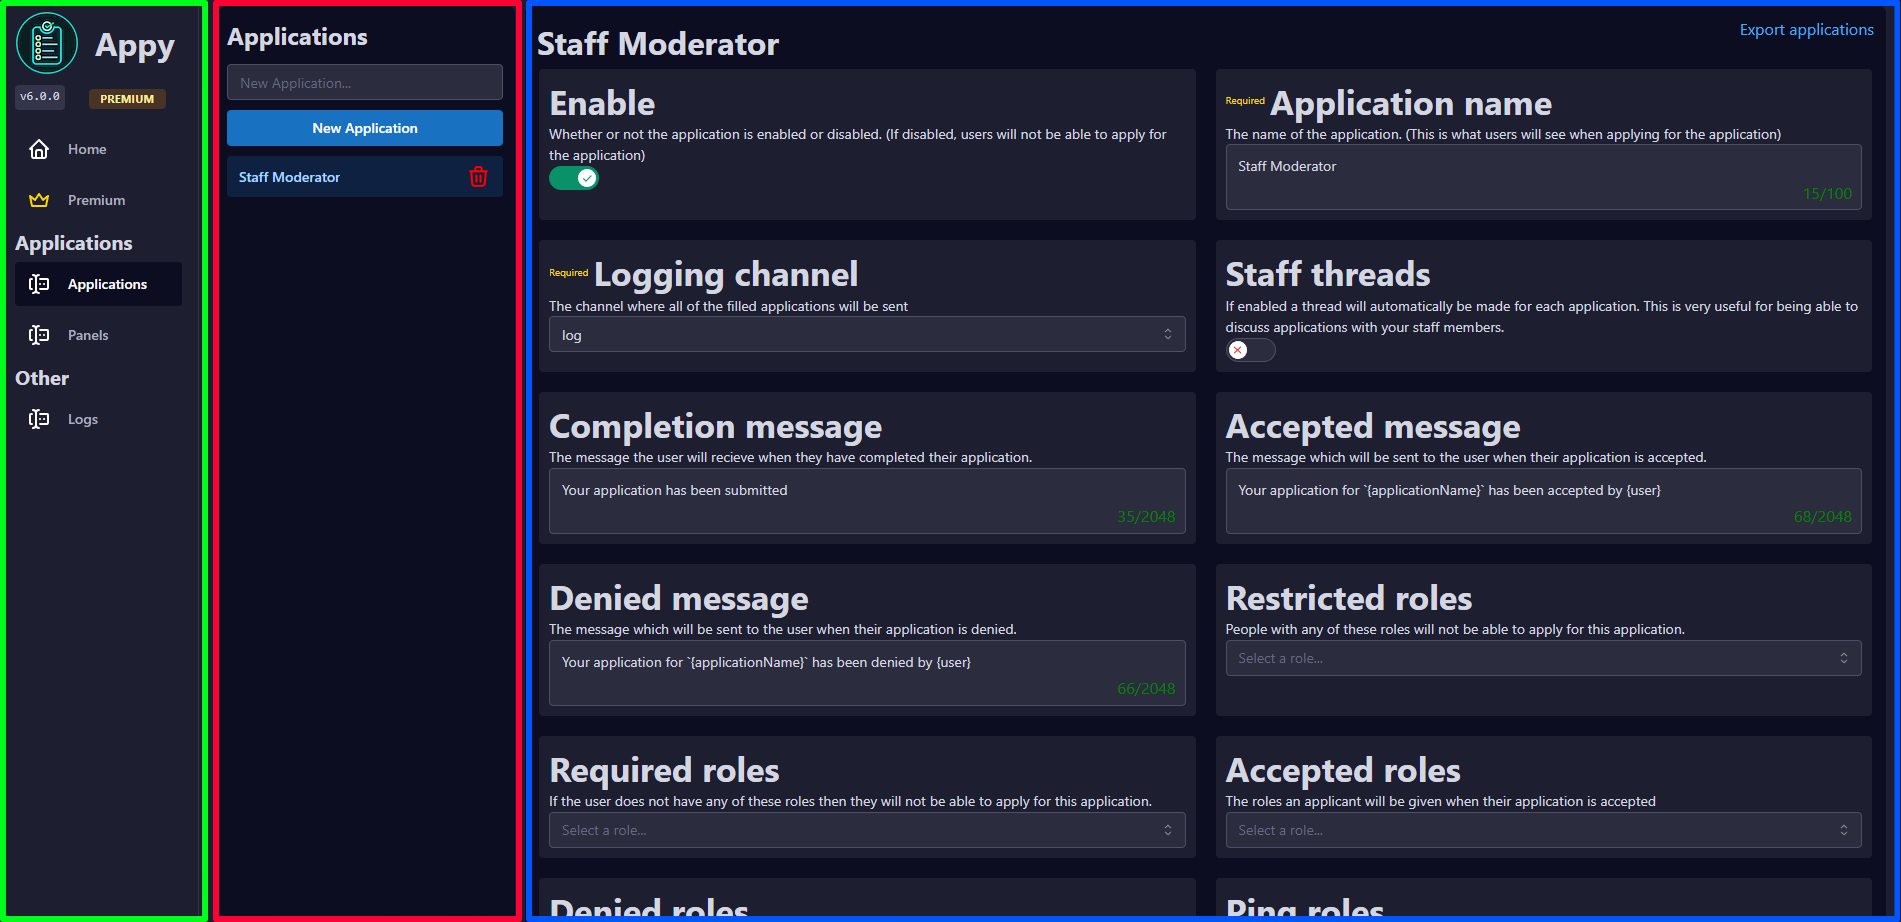Click the Completion message text box

[866, 500]
